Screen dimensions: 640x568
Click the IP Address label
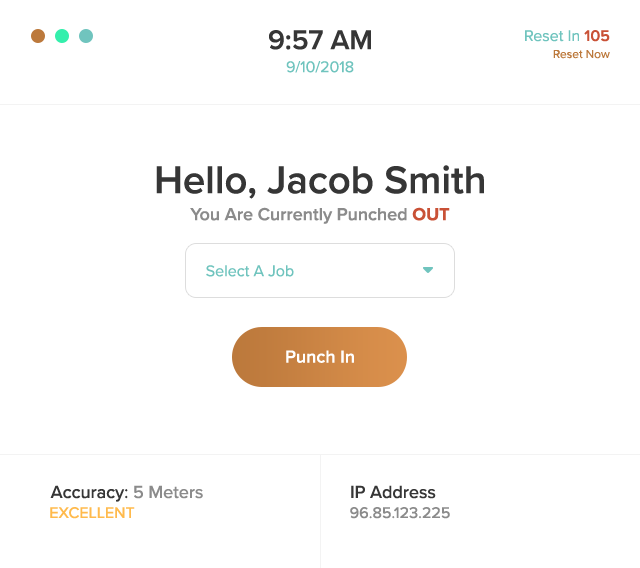click(x=393, y=492)
